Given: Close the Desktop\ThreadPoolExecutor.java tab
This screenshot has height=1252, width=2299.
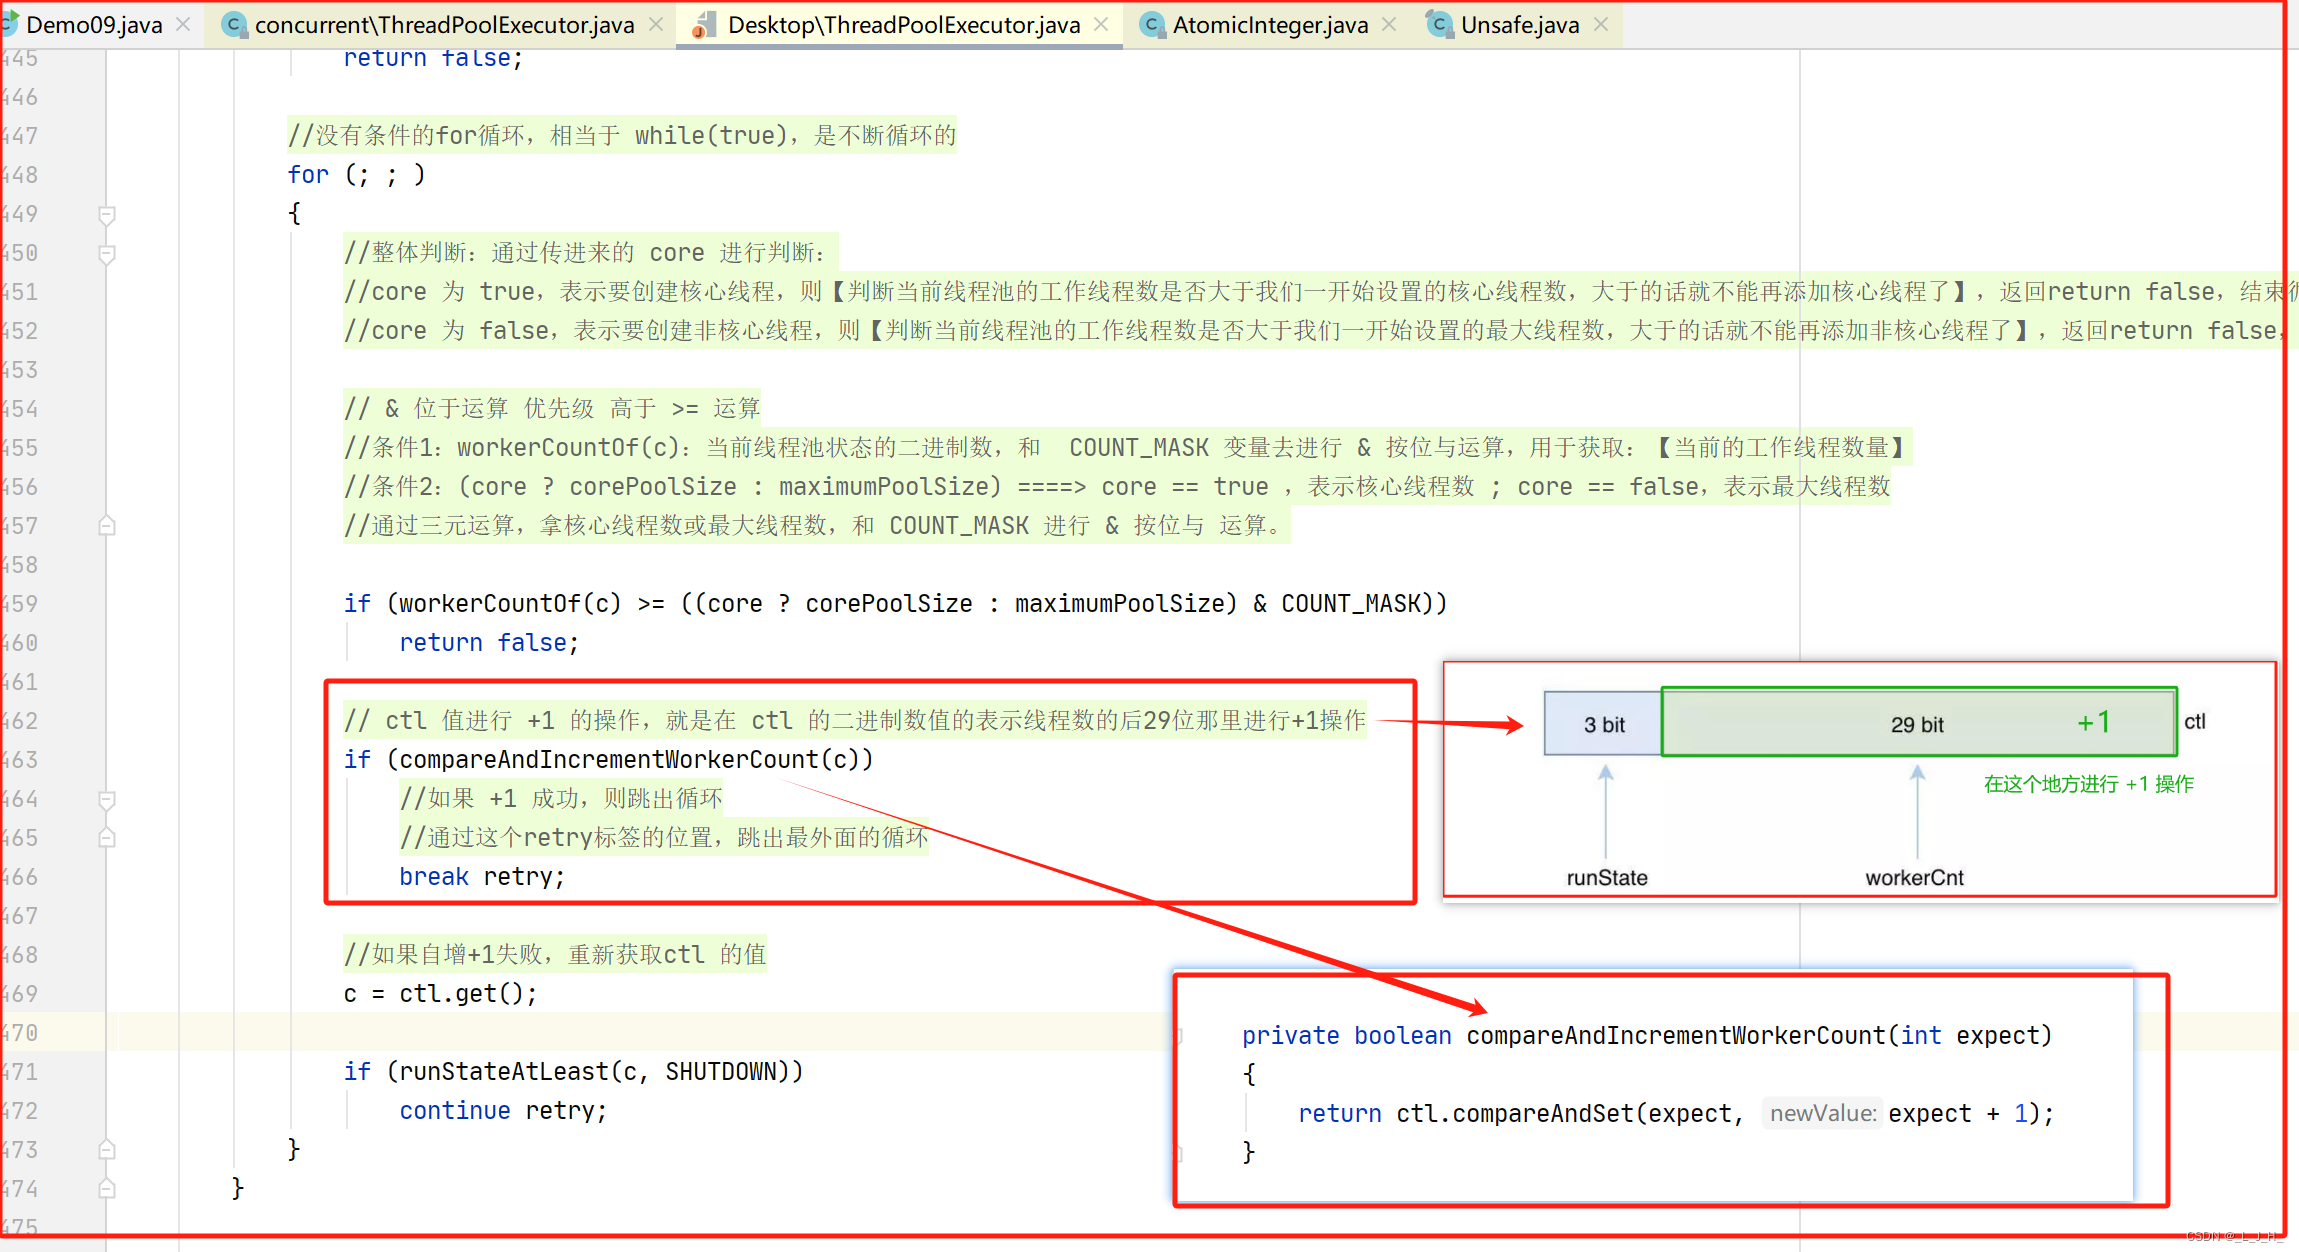Looking at the screenshot, I should 1101,25.
